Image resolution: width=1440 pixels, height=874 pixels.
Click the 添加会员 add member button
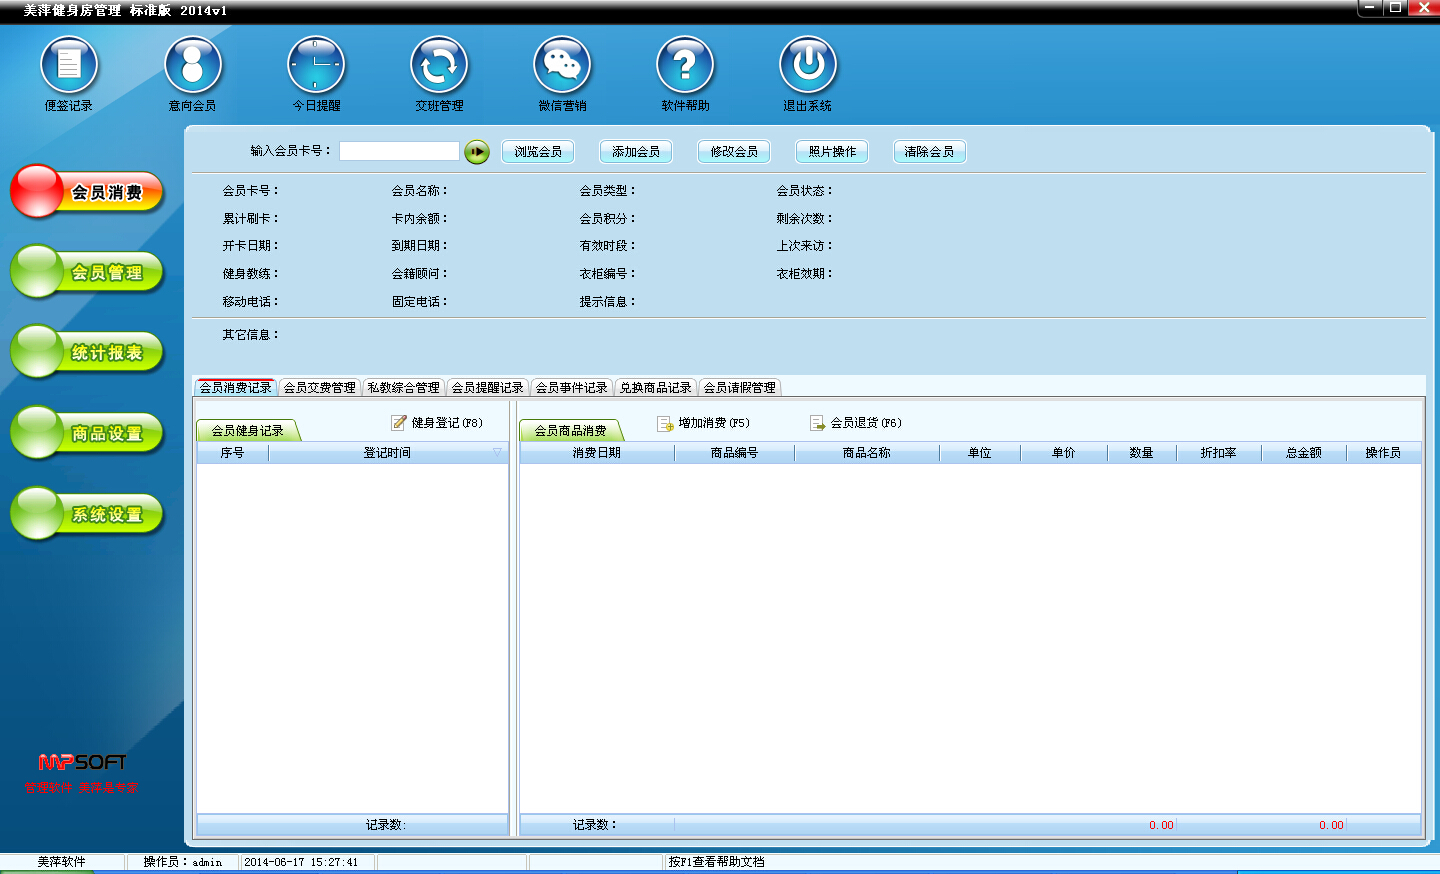point(636,152)
